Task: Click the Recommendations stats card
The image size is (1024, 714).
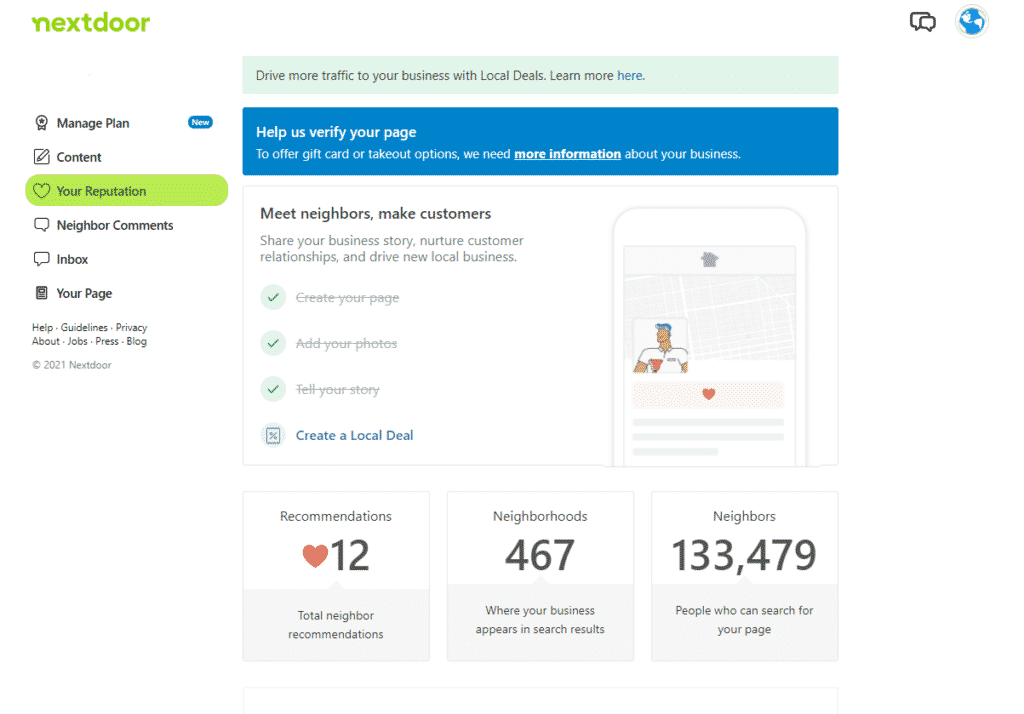Action: (x=336, y=576)
